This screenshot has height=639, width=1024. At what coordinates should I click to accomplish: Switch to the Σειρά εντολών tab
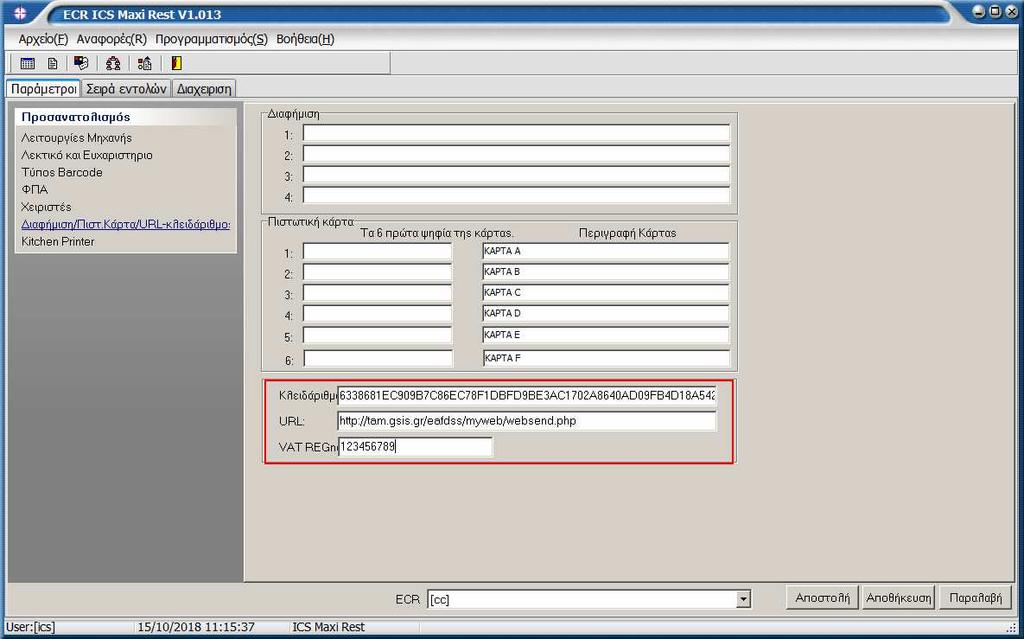[126, 88]
